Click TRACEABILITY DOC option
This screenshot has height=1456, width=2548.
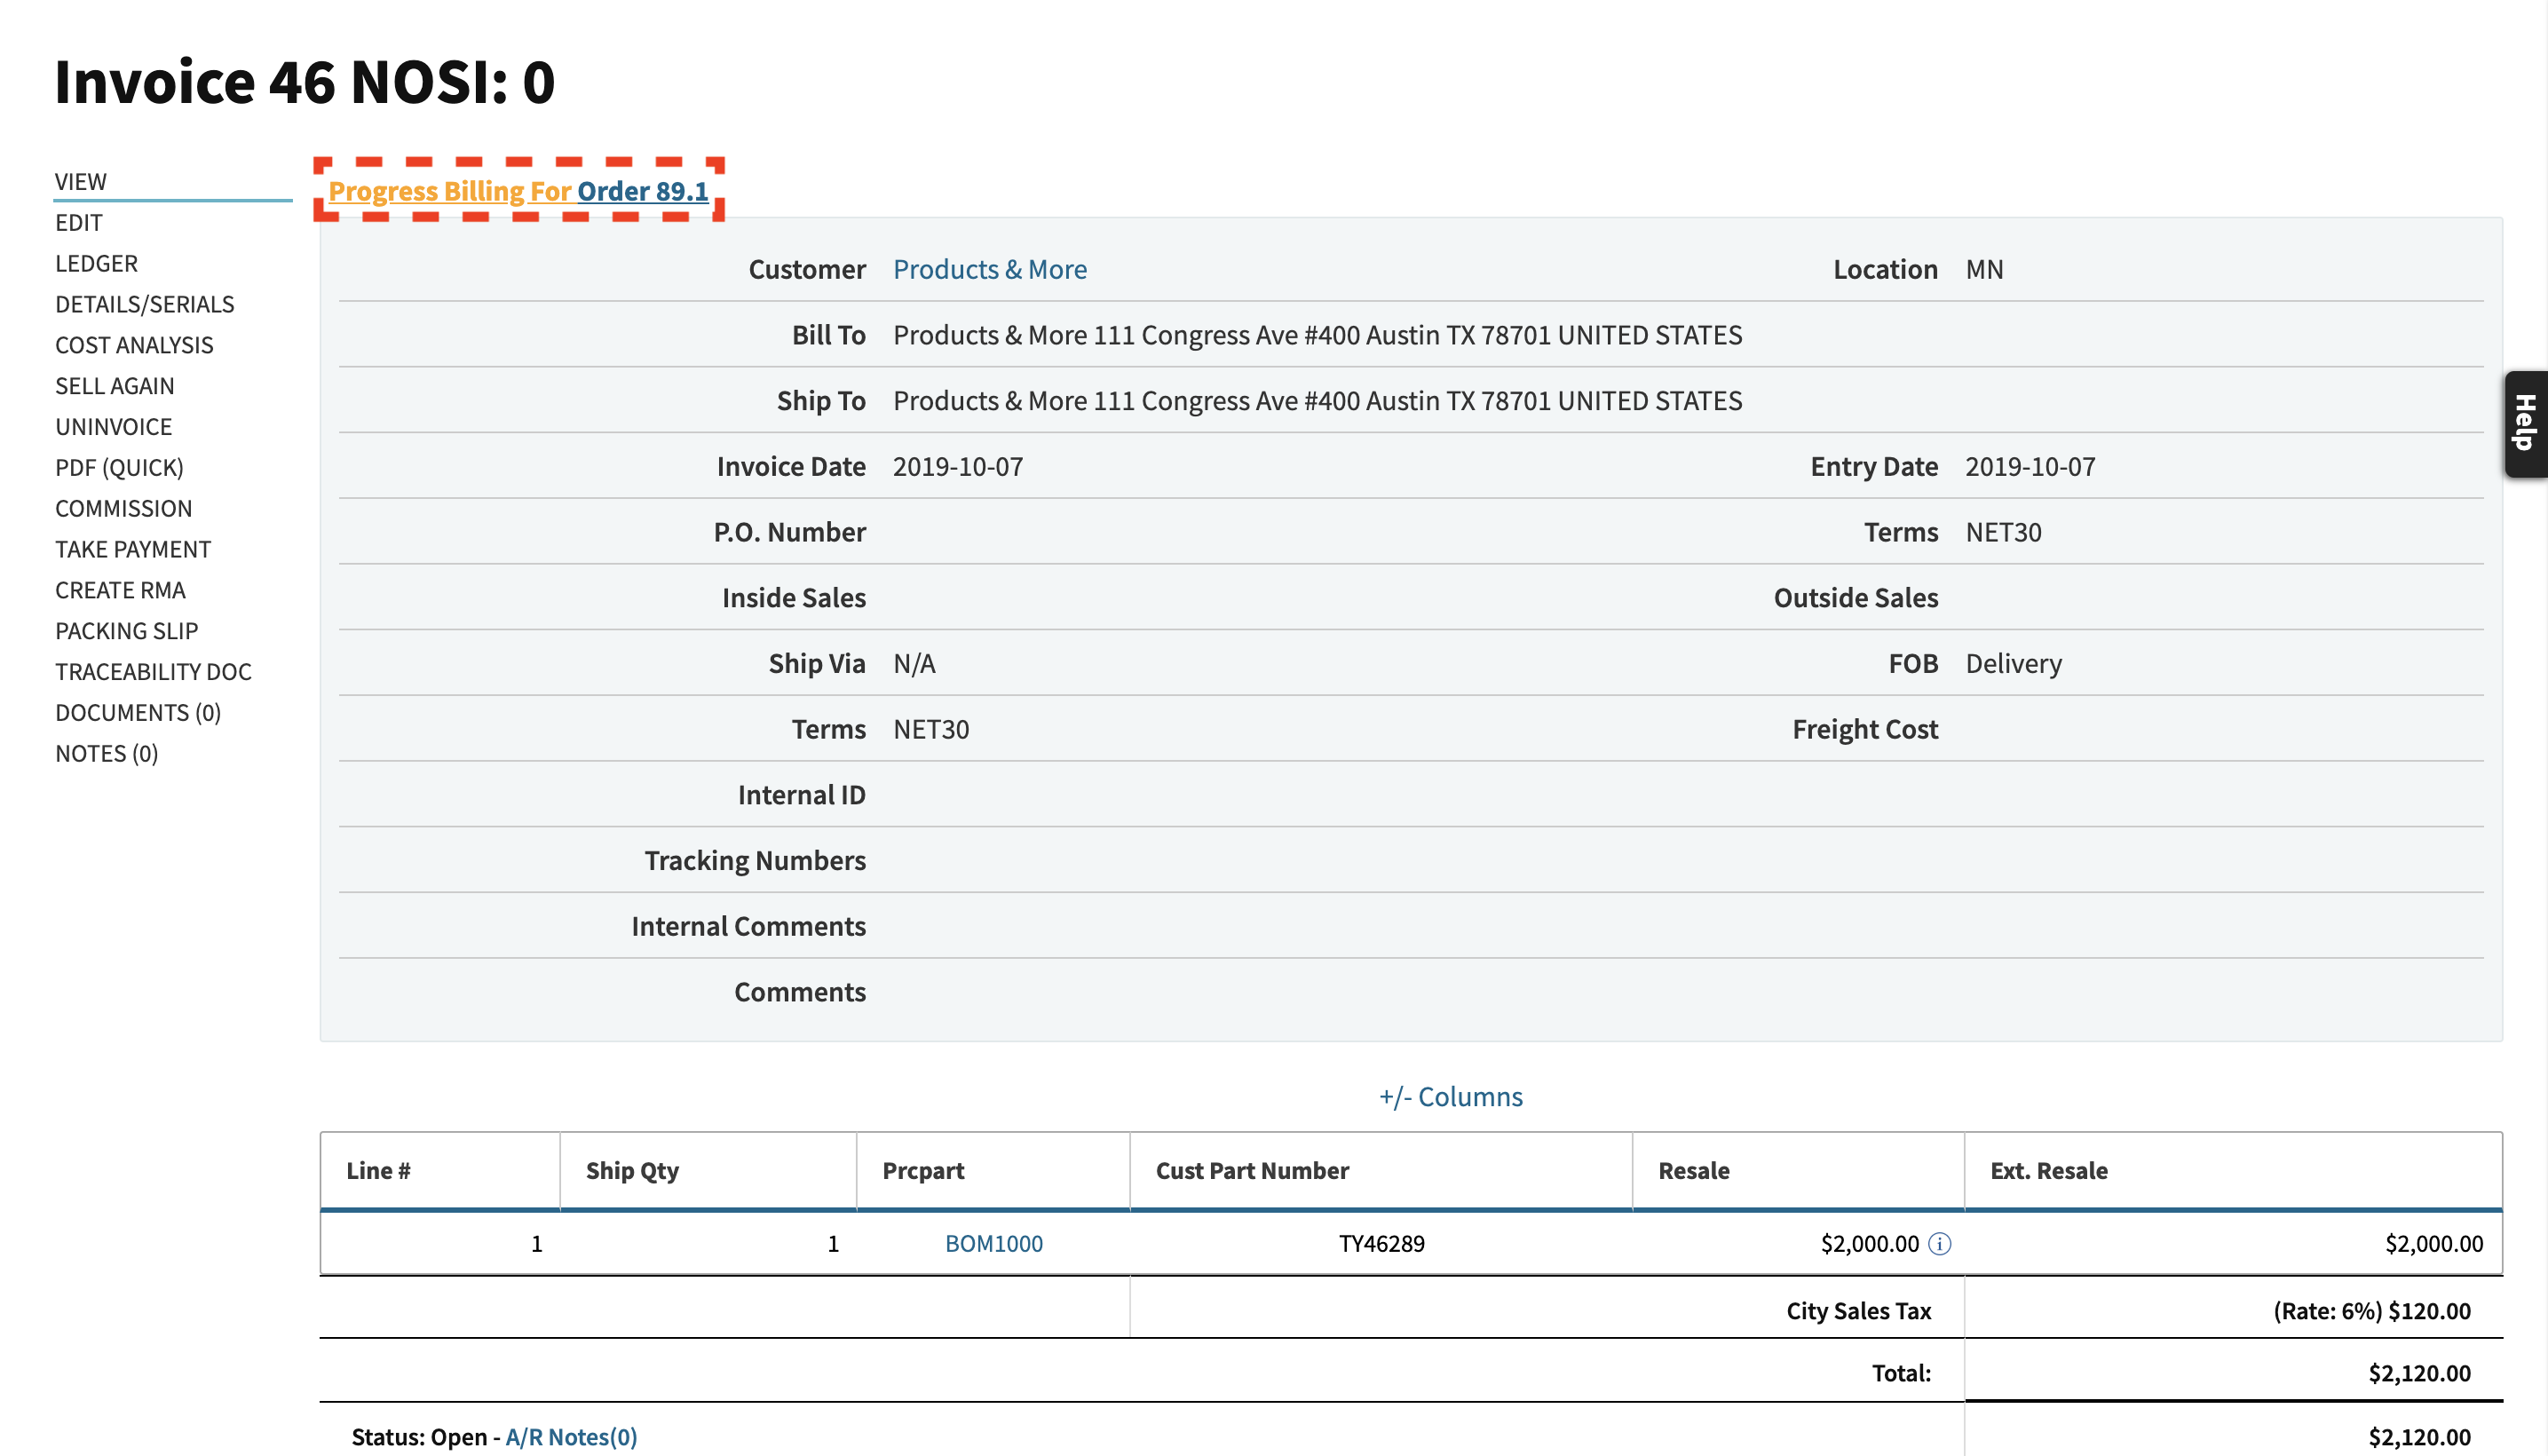tap(154, 670)
